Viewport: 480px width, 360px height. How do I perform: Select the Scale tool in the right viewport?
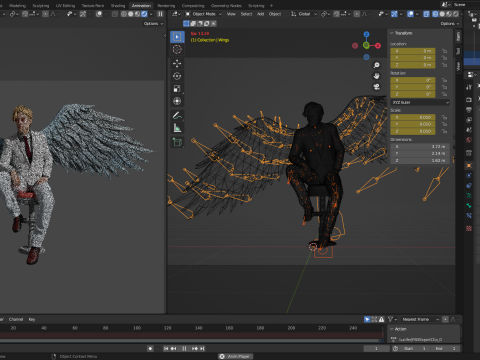[x=177, y=88]
